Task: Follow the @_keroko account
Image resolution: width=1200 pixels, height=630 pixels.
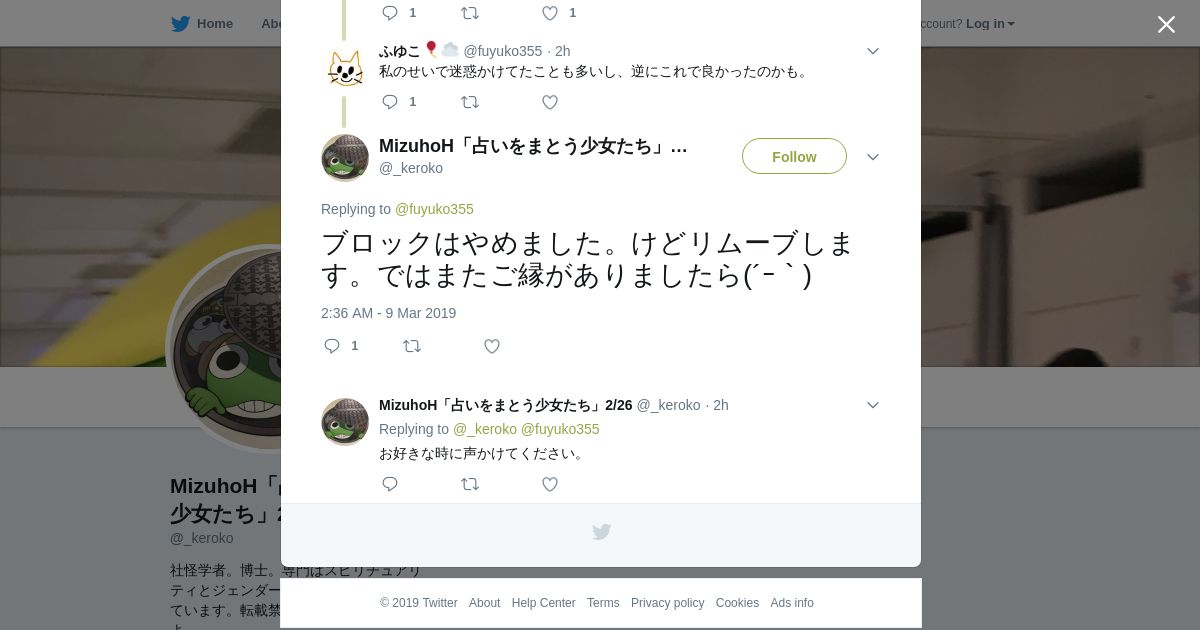Action: pos(794,156)
